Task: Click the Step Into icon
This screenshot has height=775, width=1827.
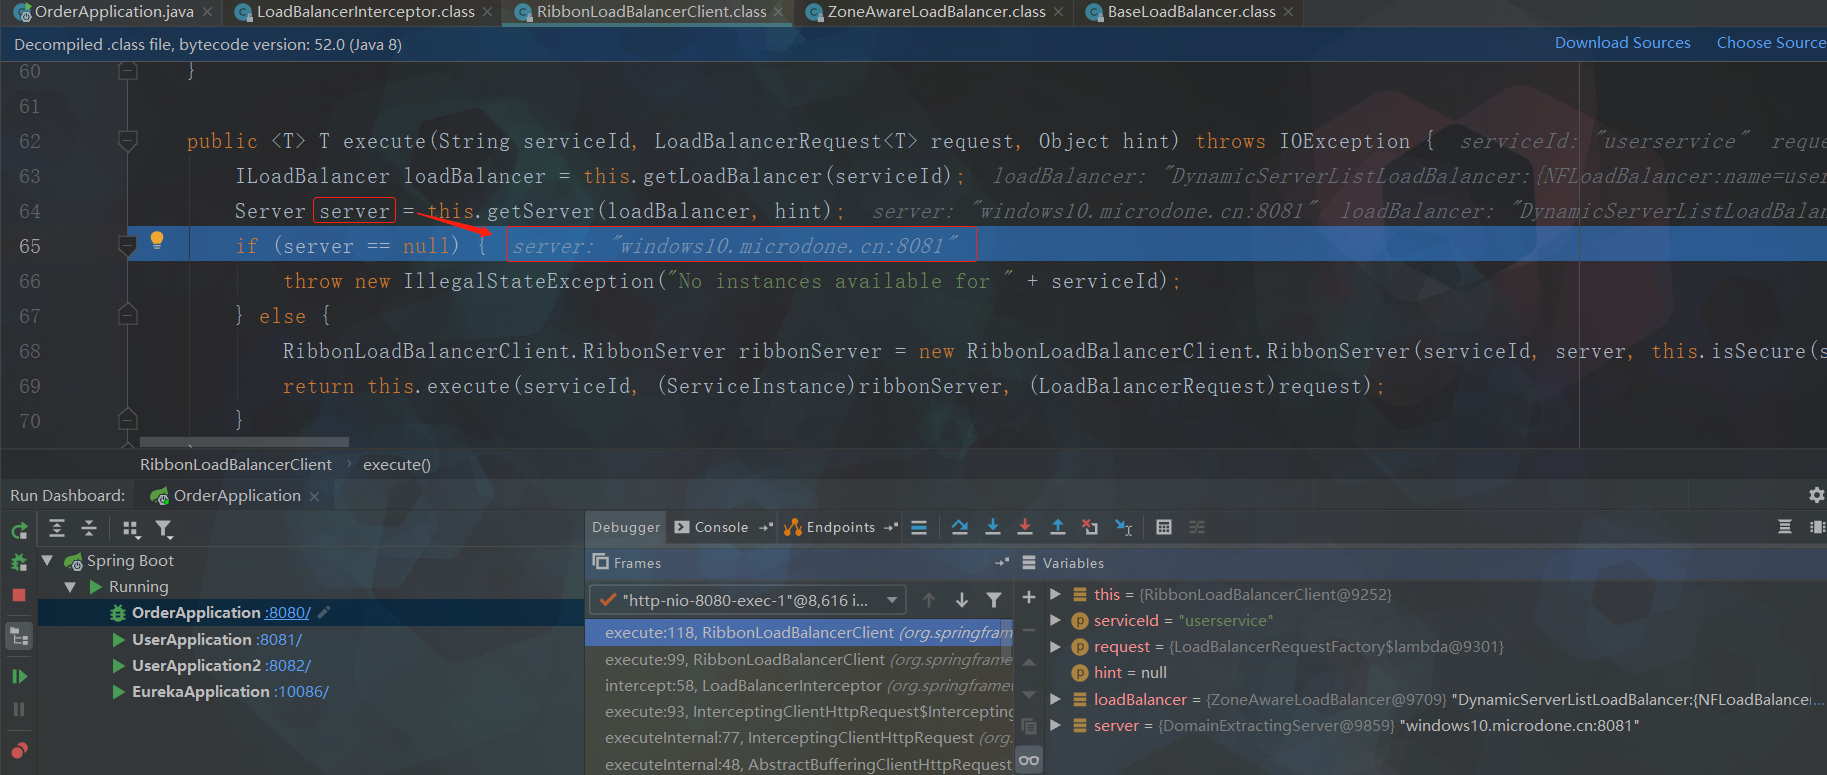Action: coord(993,527)
